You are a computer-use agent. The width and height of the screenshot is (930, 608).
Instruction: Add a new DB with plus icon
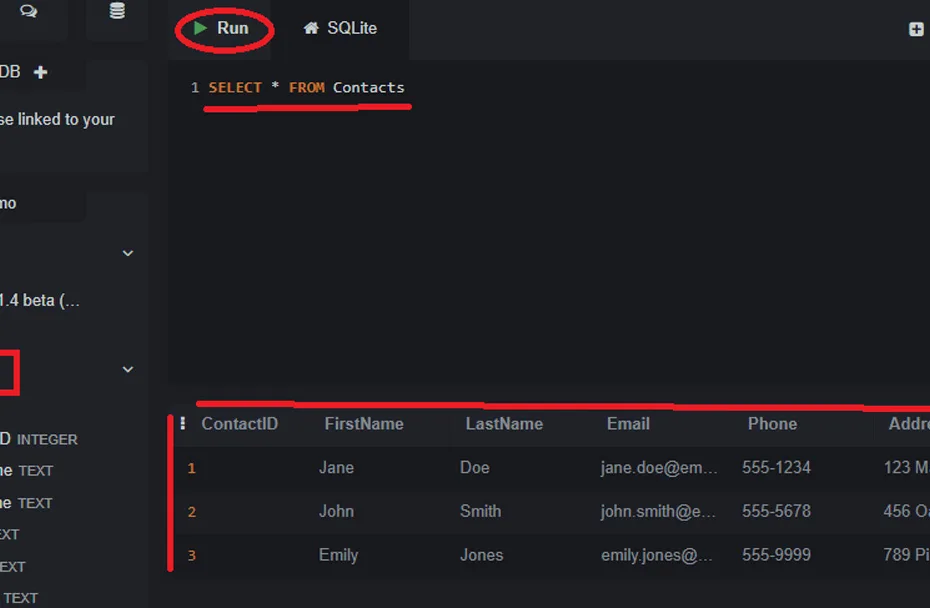(41, 72)
